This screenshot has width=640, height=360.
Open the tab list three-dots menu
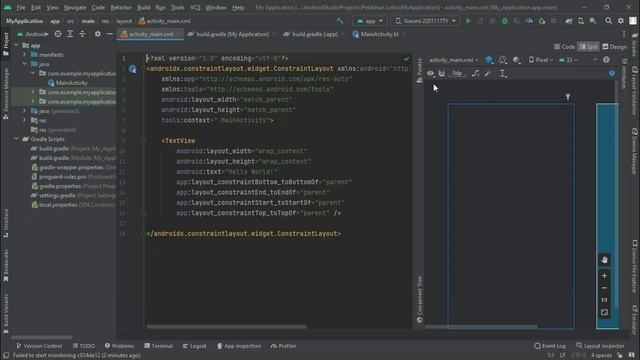tap(624, 34)
